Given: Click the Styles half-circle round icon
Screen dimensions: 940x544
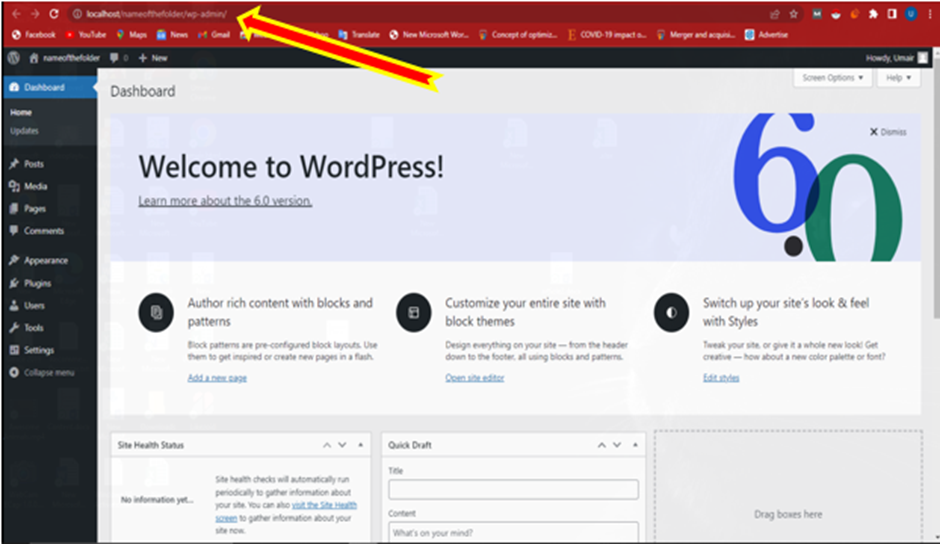Looking at the screenshot, I should (671, 312).
